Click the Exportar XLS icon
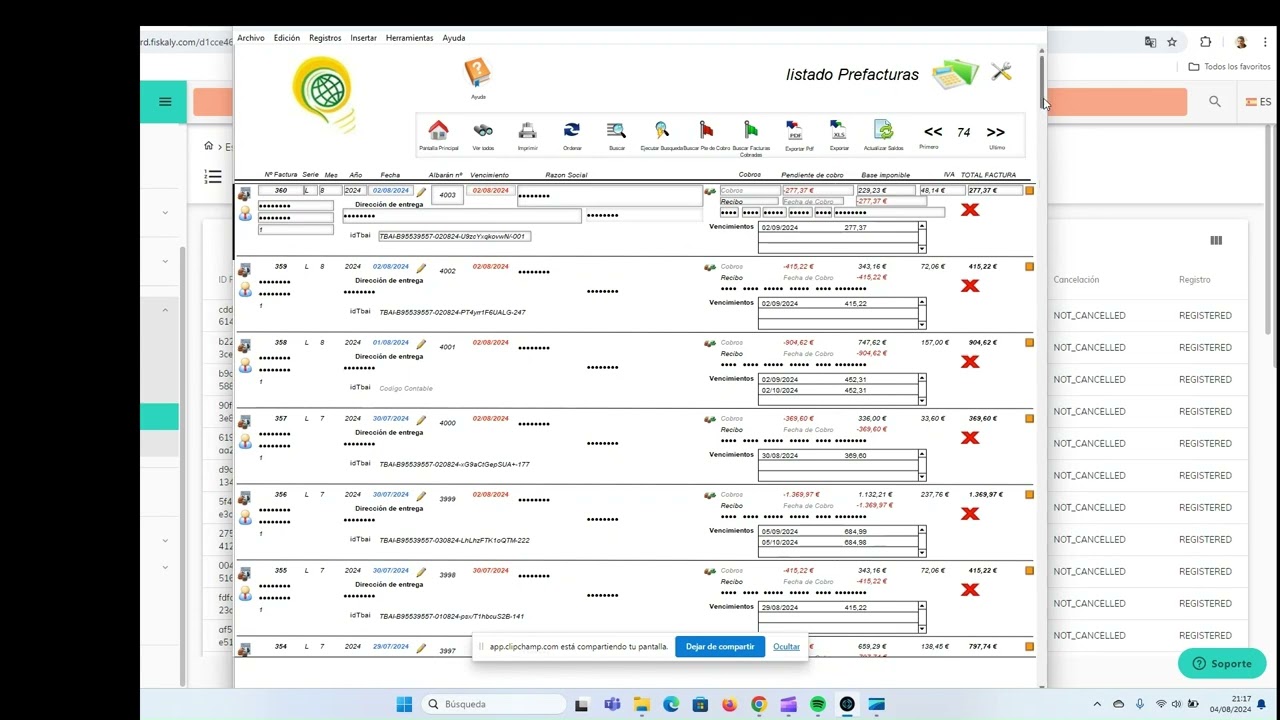Viewport: 1280px width, 720px height. [x=839, y=131]
